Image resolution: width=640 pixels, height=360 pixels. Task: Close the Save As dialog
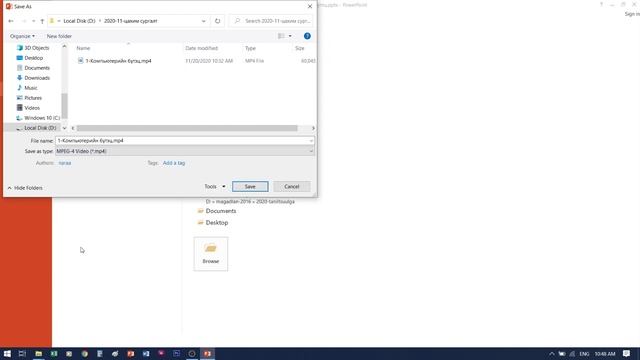coord(310,7)
